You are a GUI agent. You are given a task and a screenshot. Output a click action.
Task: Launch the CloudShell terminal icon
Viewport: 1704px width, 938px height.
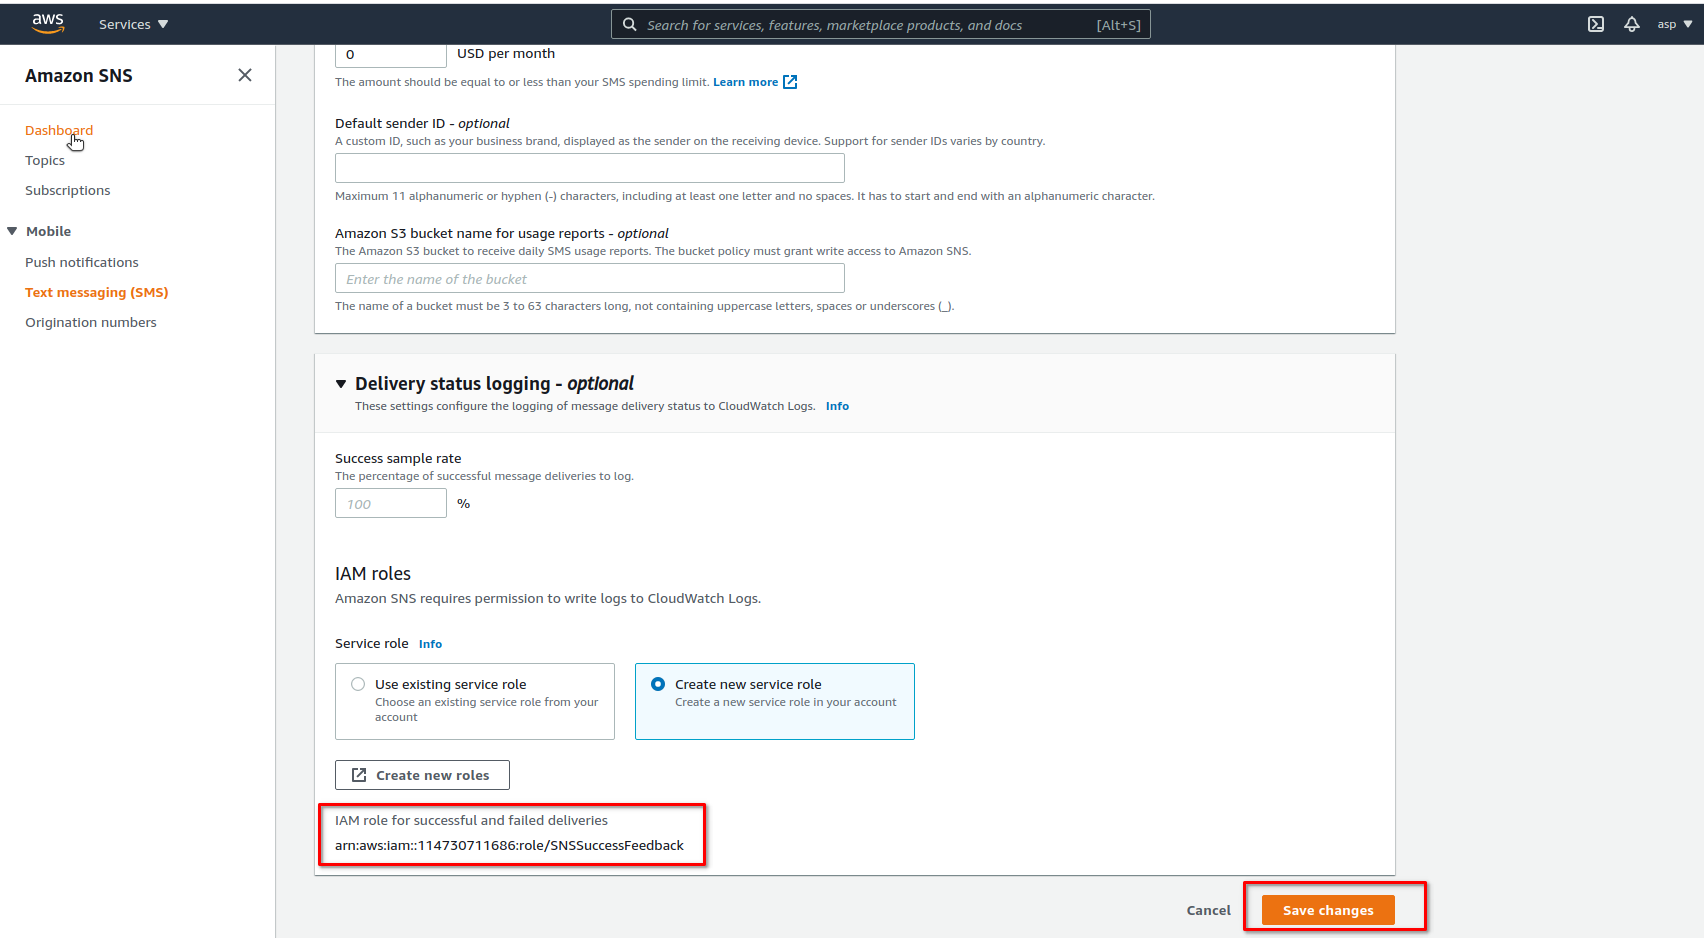pos(1596,24)
